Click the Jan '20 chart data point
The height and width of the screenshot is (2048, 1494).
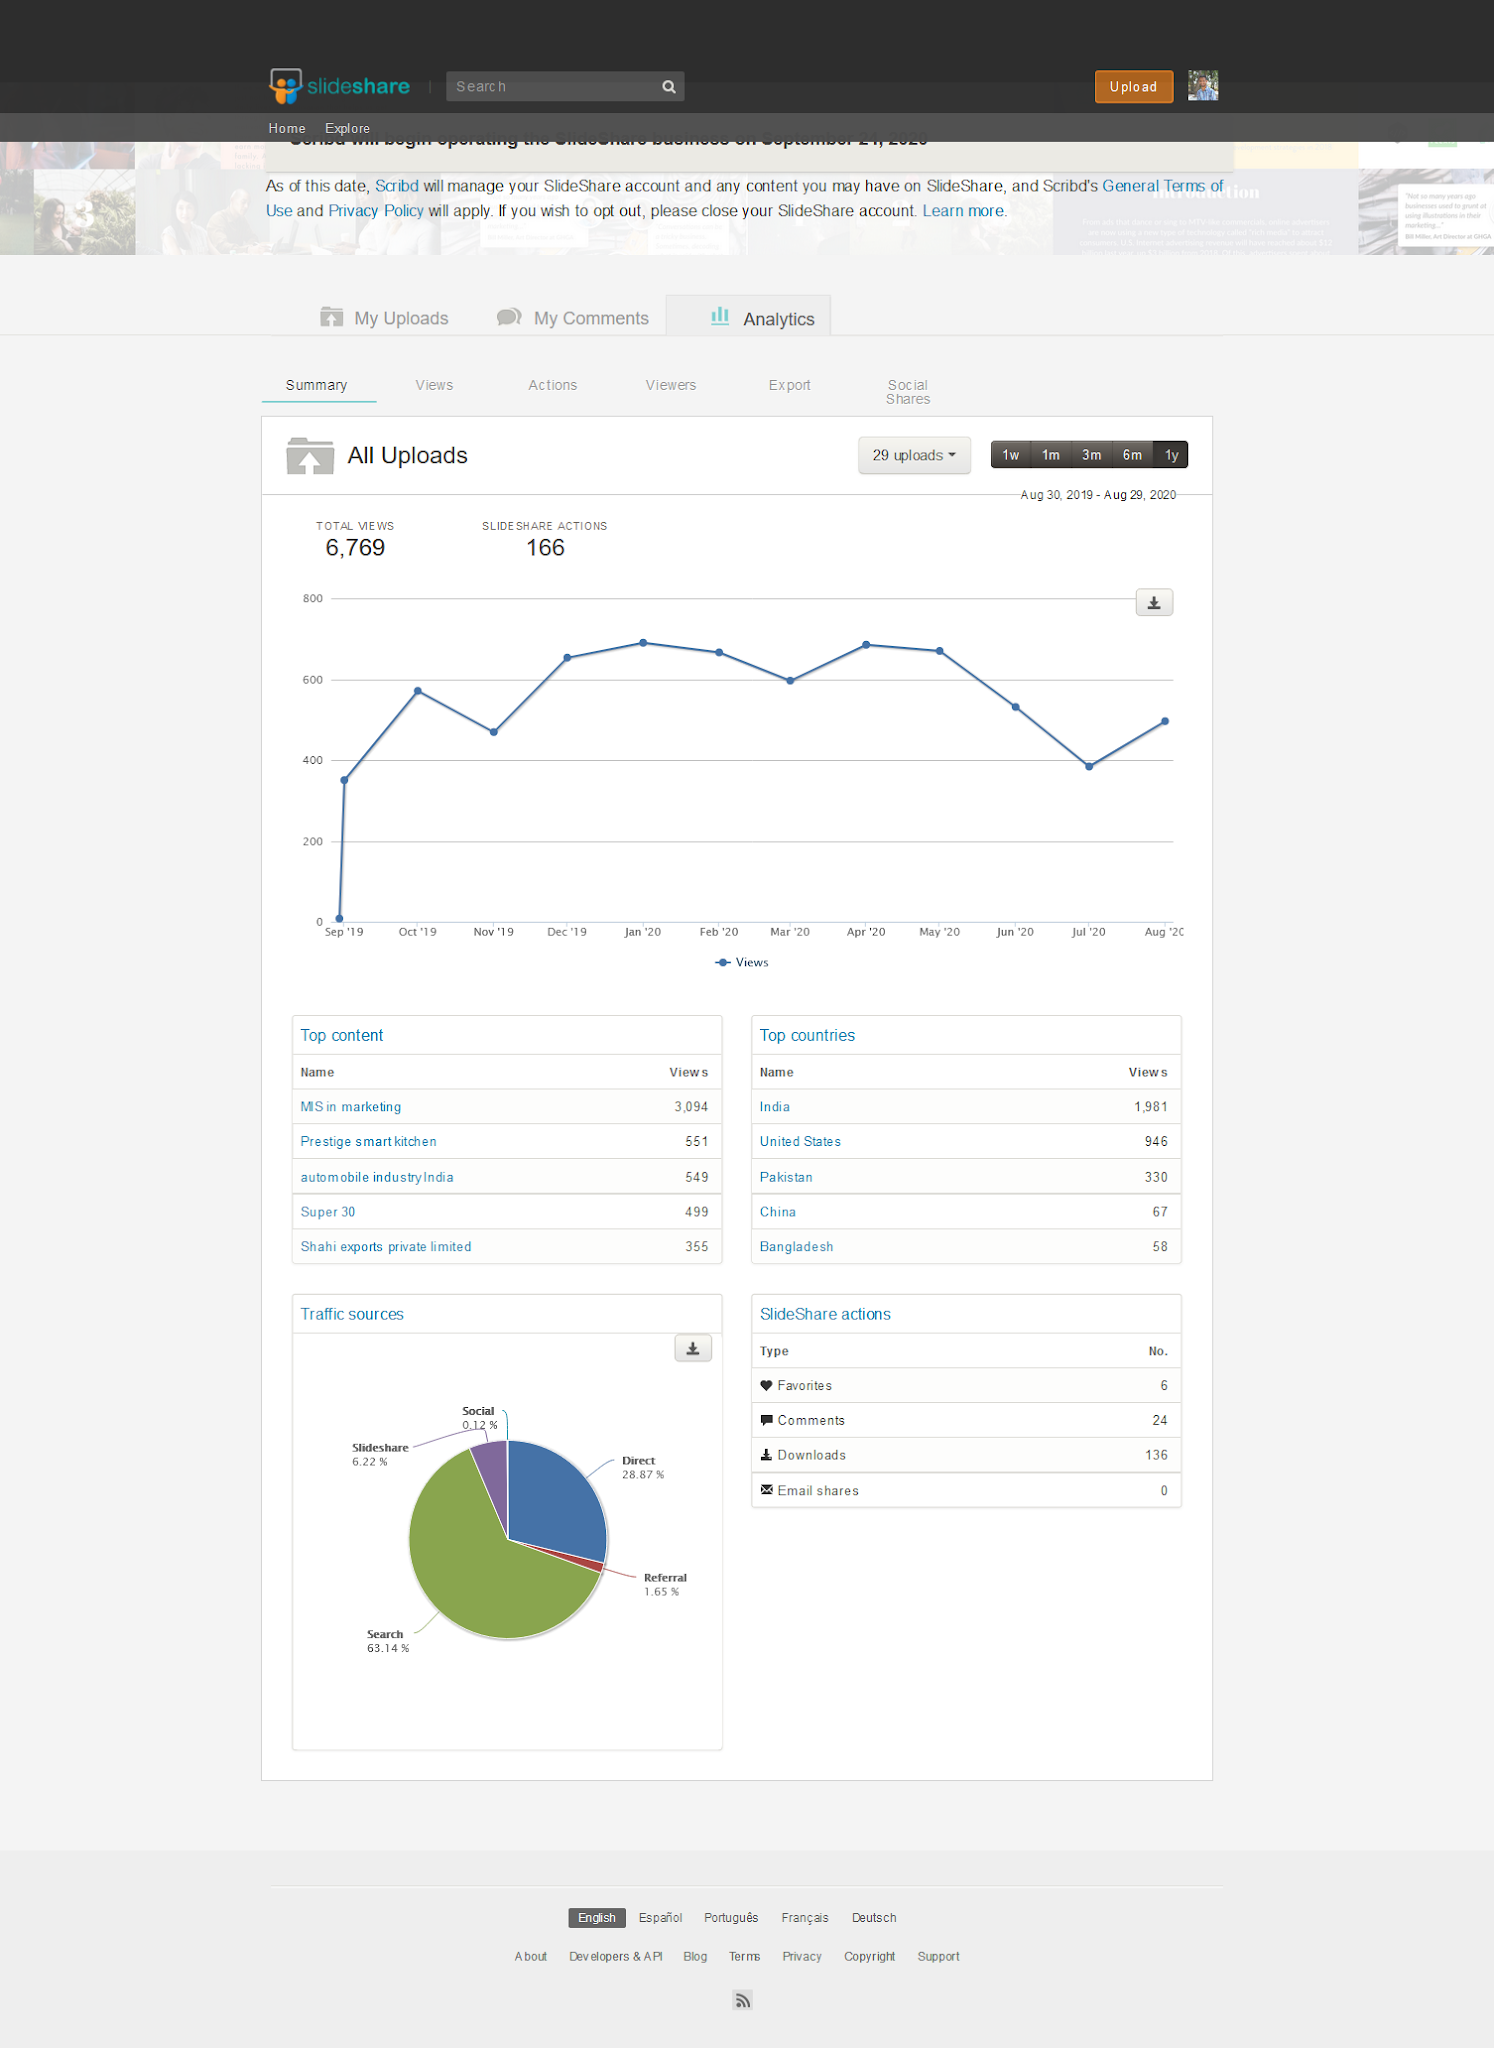643,643
